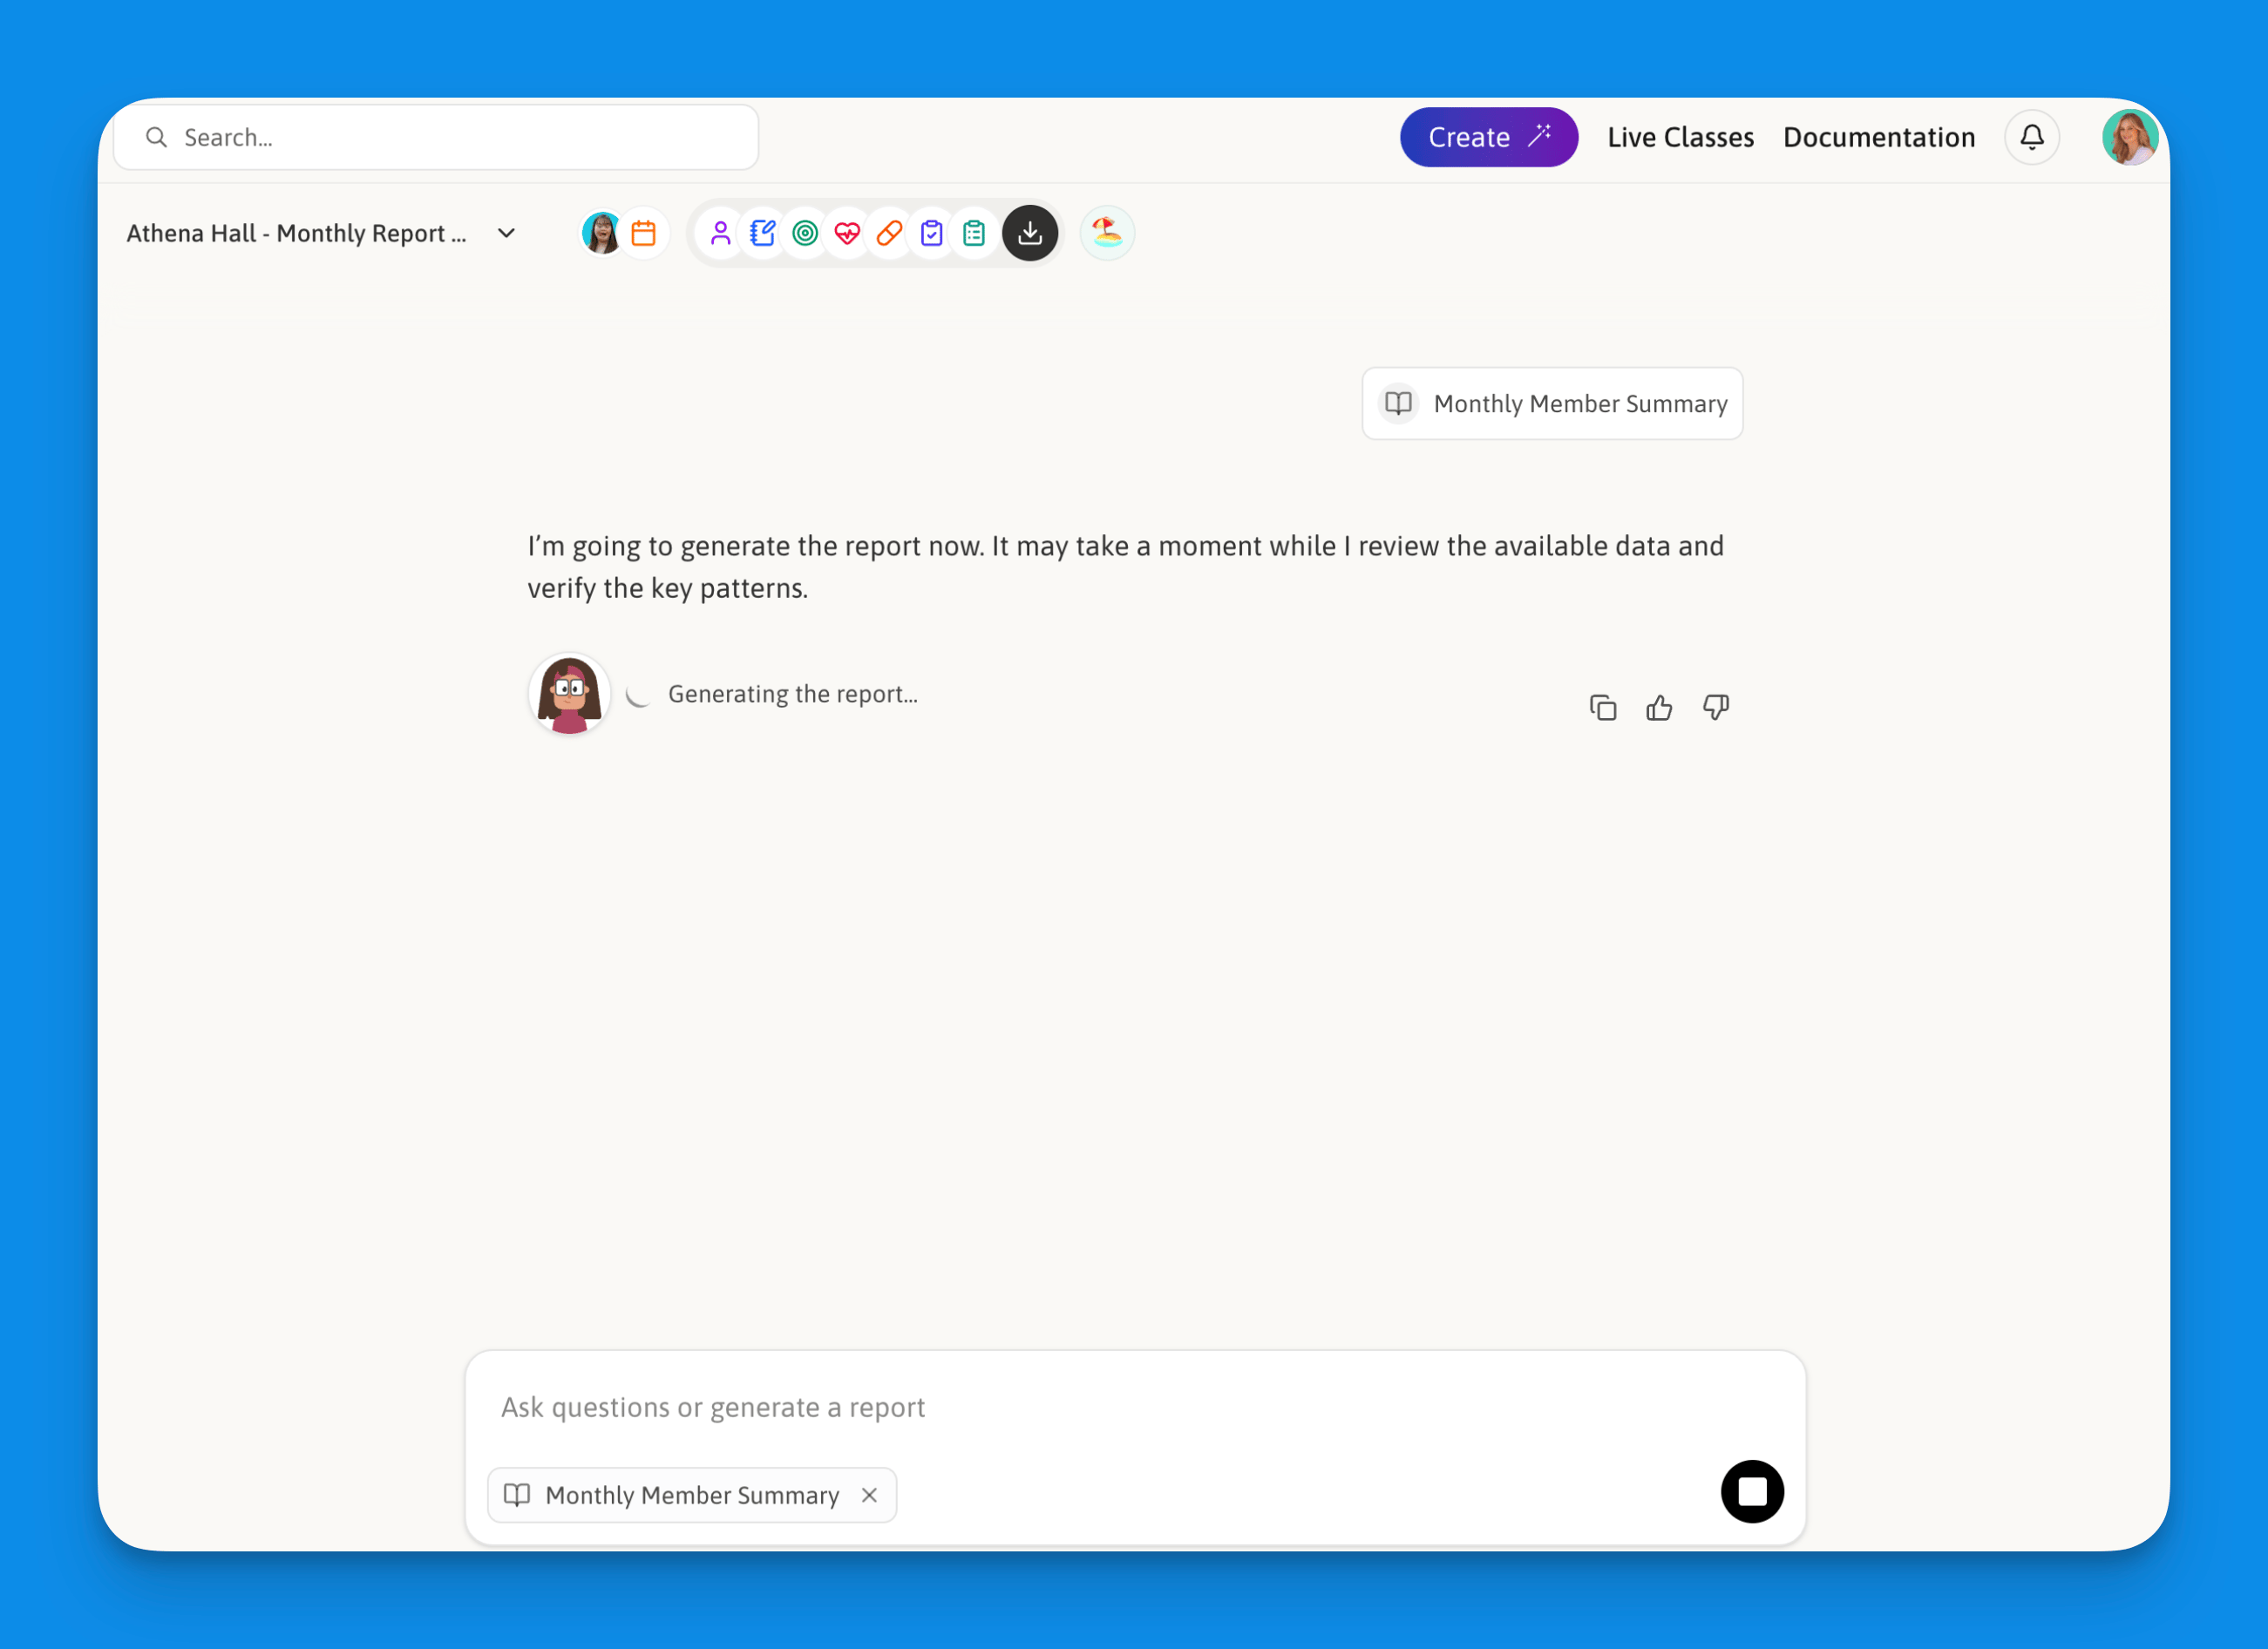Open the orange calendar icon
Viewport: 2268px width, 1649px height.
point(644,233)
